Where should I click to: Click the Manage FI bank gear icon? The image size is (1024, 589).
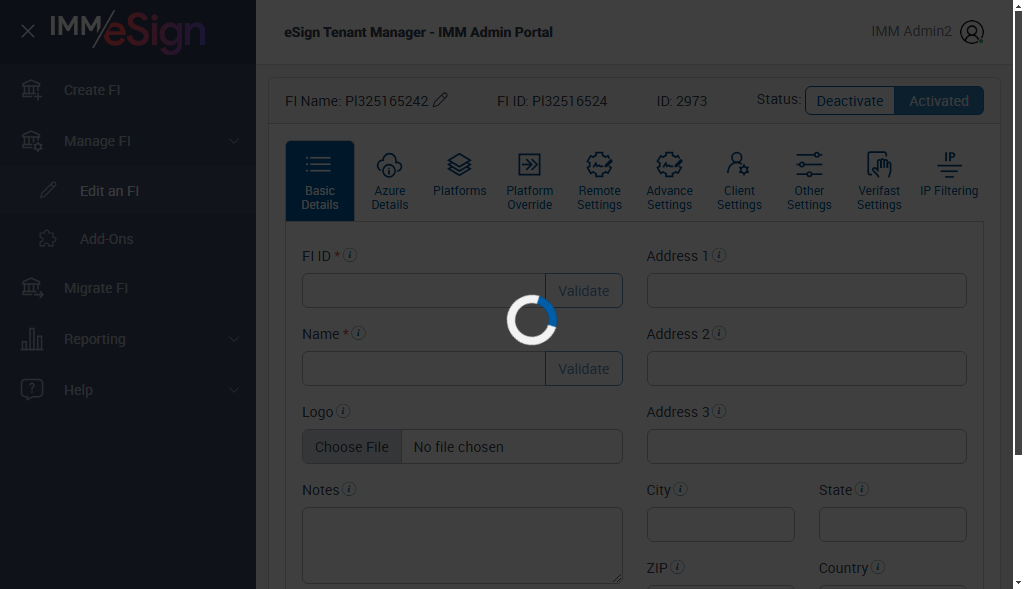click(31, 140)
